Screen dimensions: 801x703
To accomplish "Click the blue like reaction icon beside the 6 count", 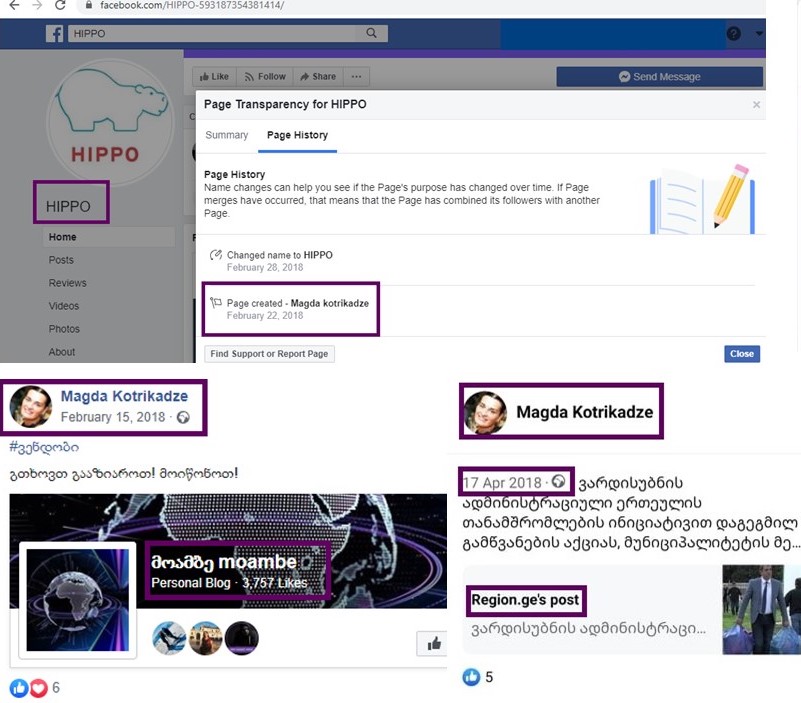I will tap(19, 688).
